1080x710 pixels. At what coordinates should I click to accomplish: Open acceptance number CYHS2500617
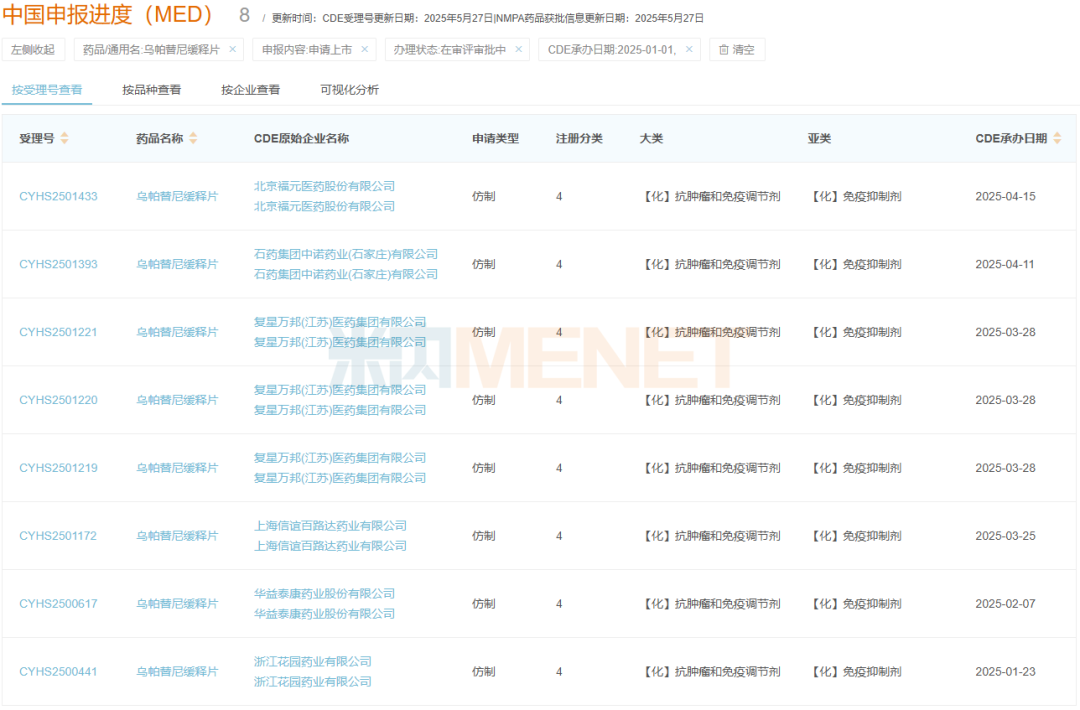click(59, 604)
